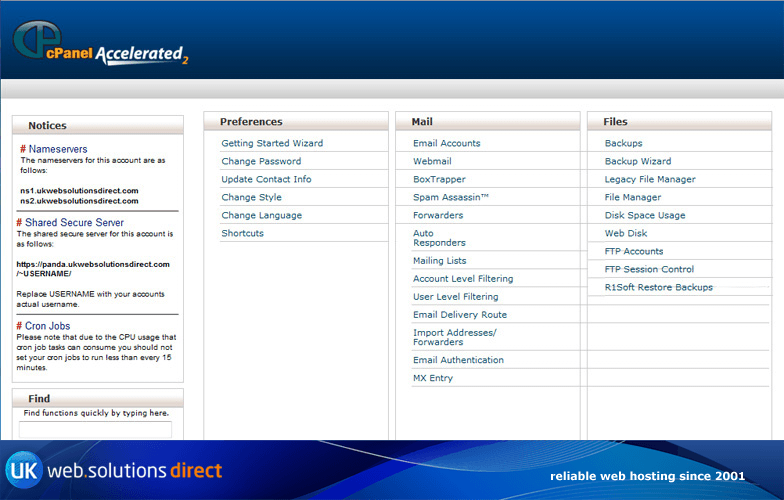784x500 pixels.
Task: Click the Find functions search field
Action: click(x=96, y=430)
